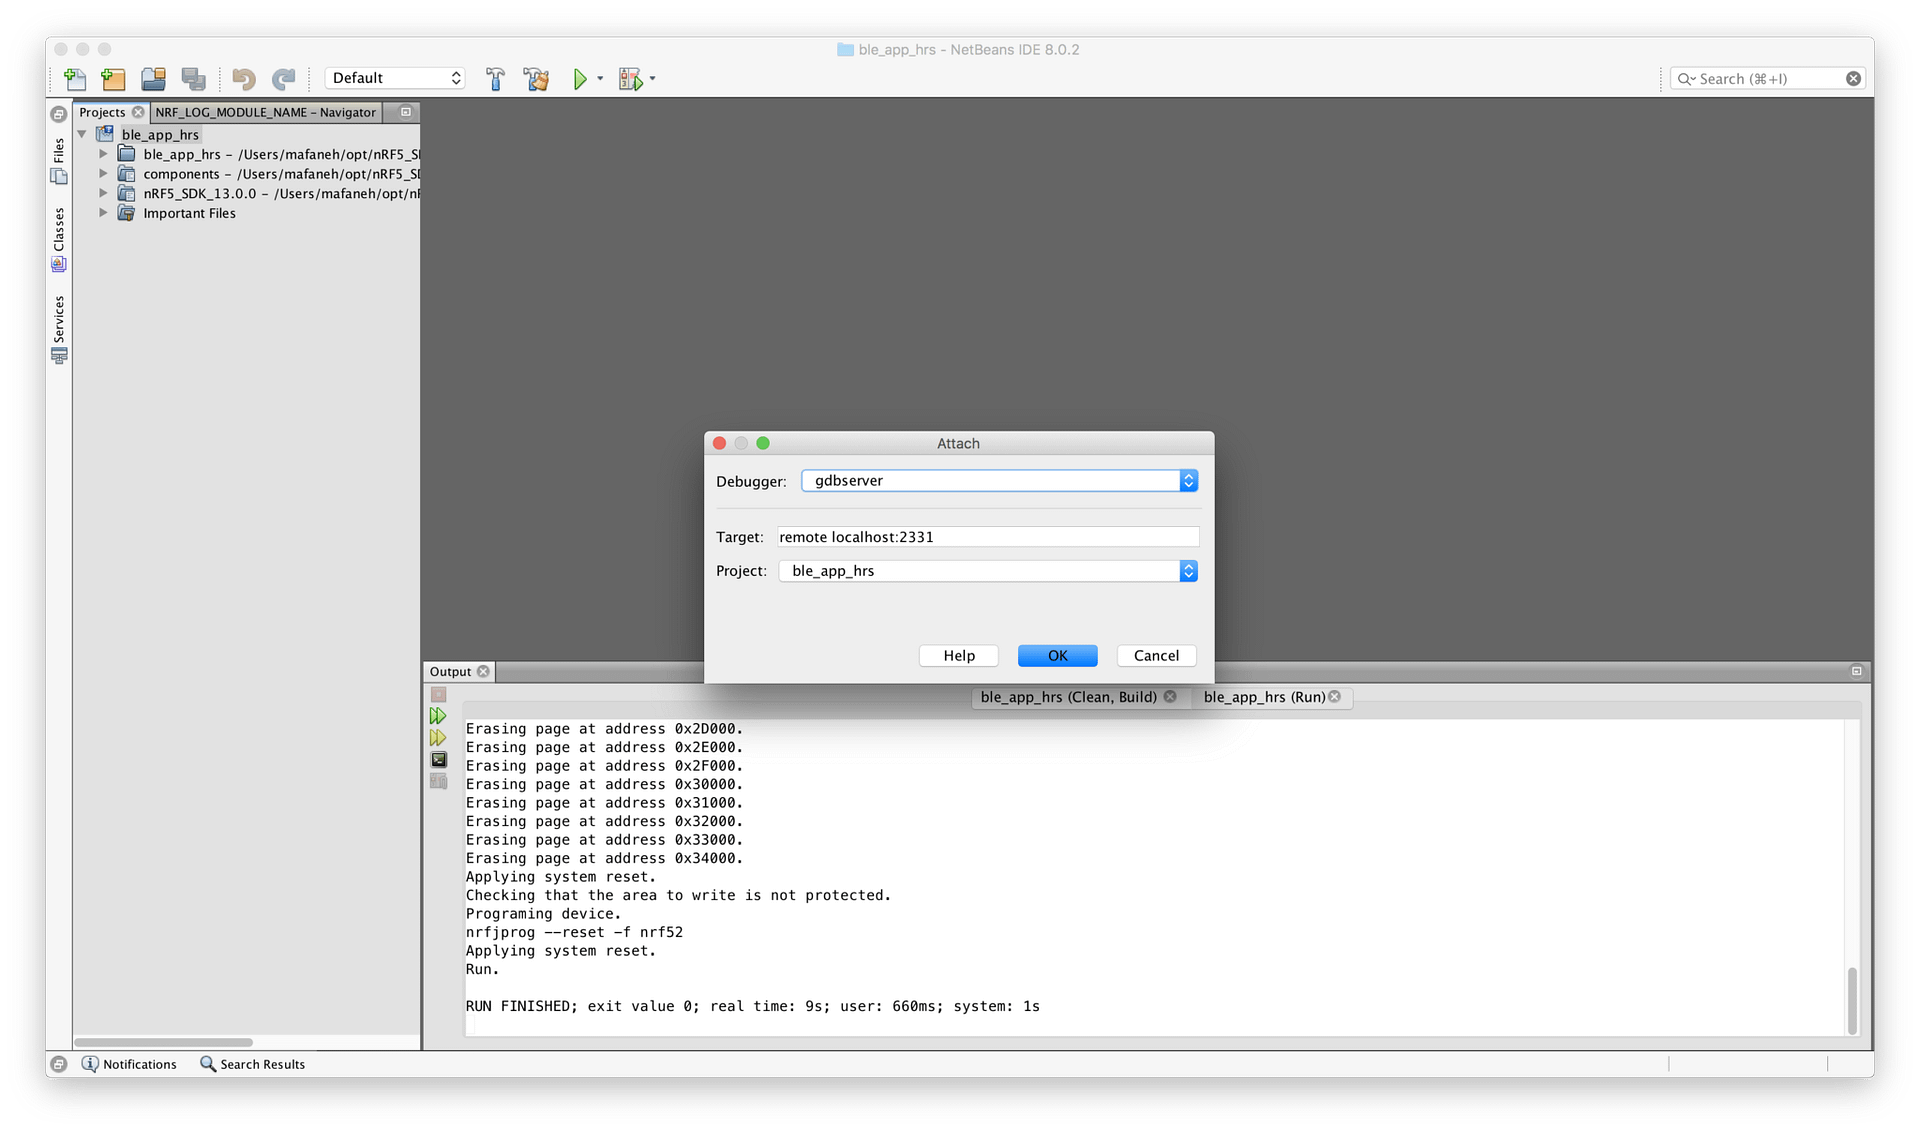Redo the last action

coord(284,79)
